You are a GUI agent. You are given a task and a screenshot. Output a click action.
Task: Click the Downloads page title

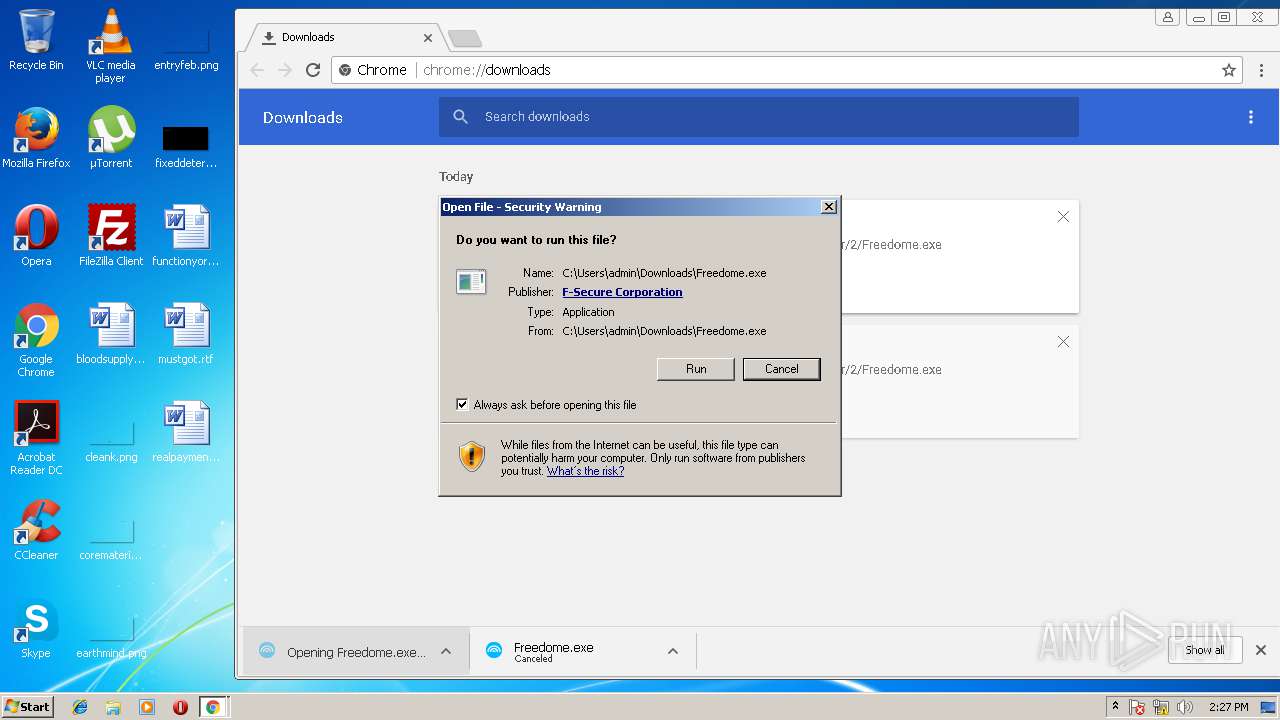click(x=303, y=117)
